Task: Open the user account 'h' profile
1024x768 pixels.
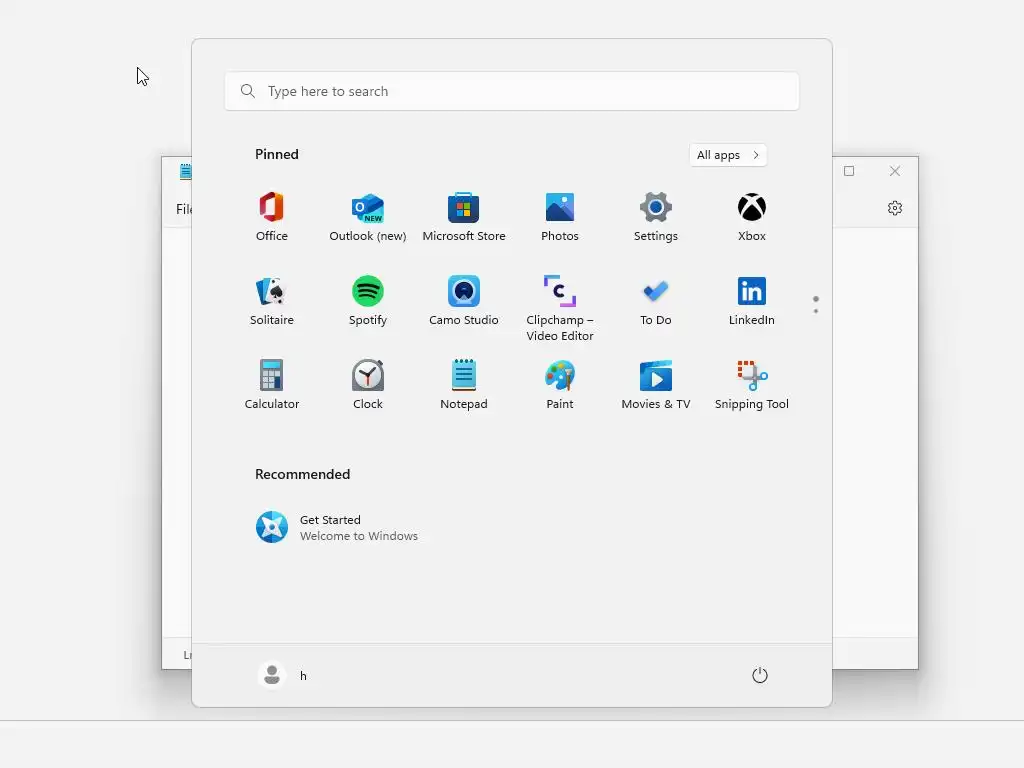Action: tap(283, 675)
